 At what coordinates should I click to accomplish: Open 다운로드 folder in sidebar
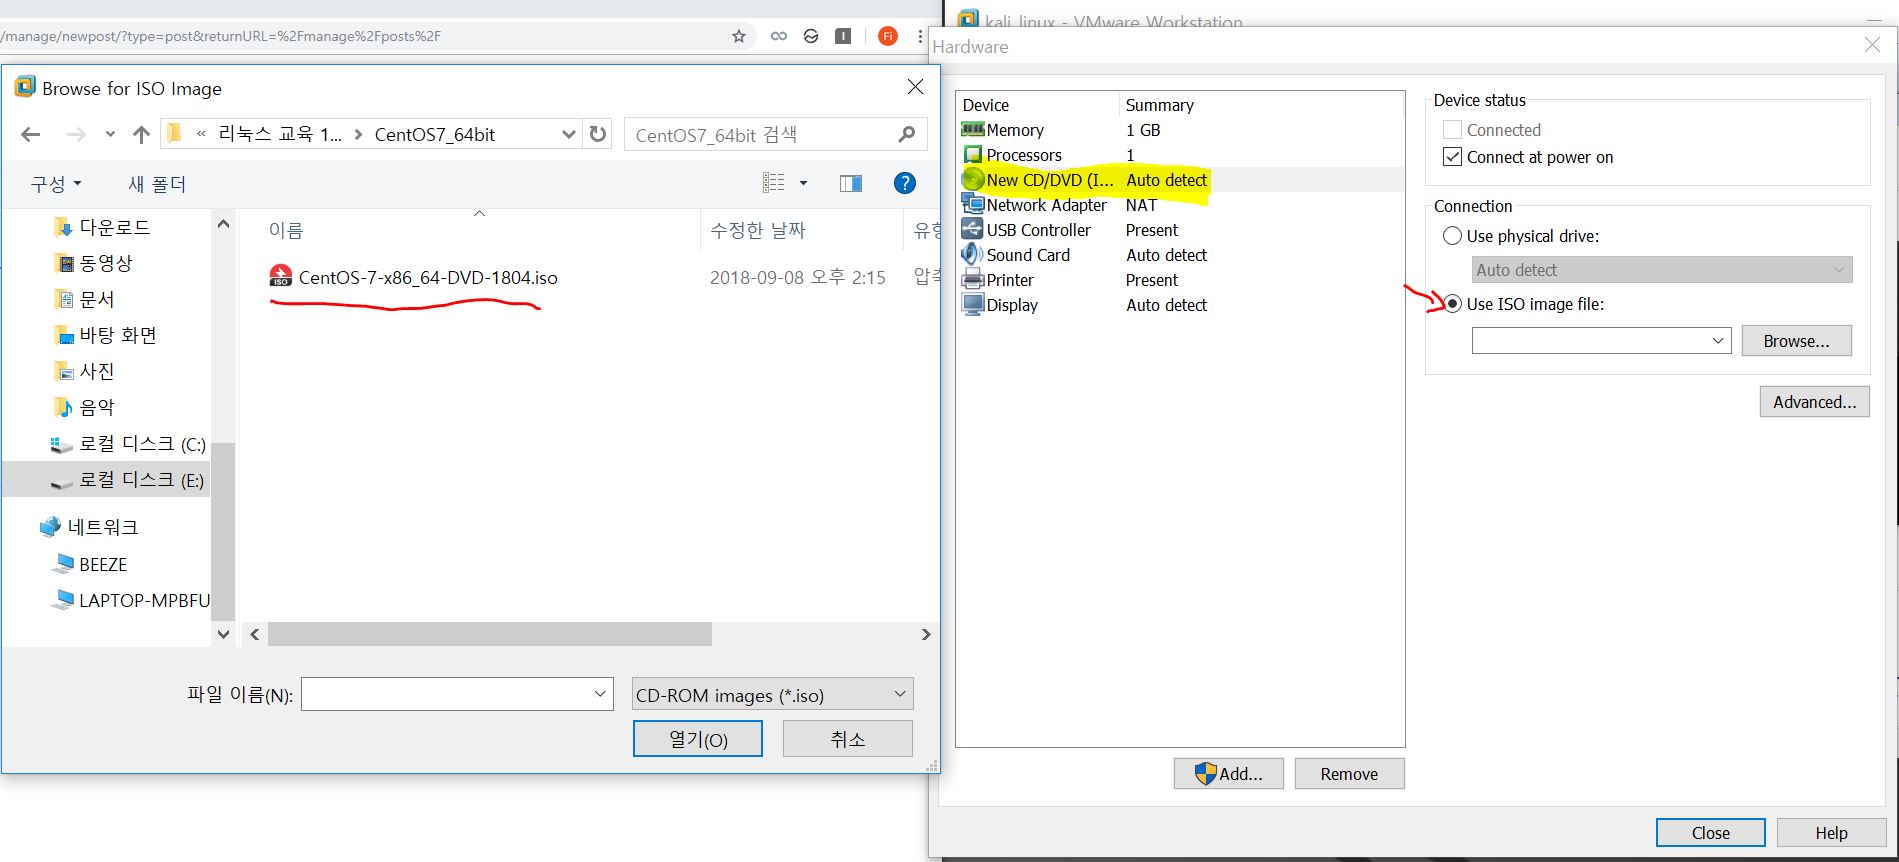pos(102,227)
